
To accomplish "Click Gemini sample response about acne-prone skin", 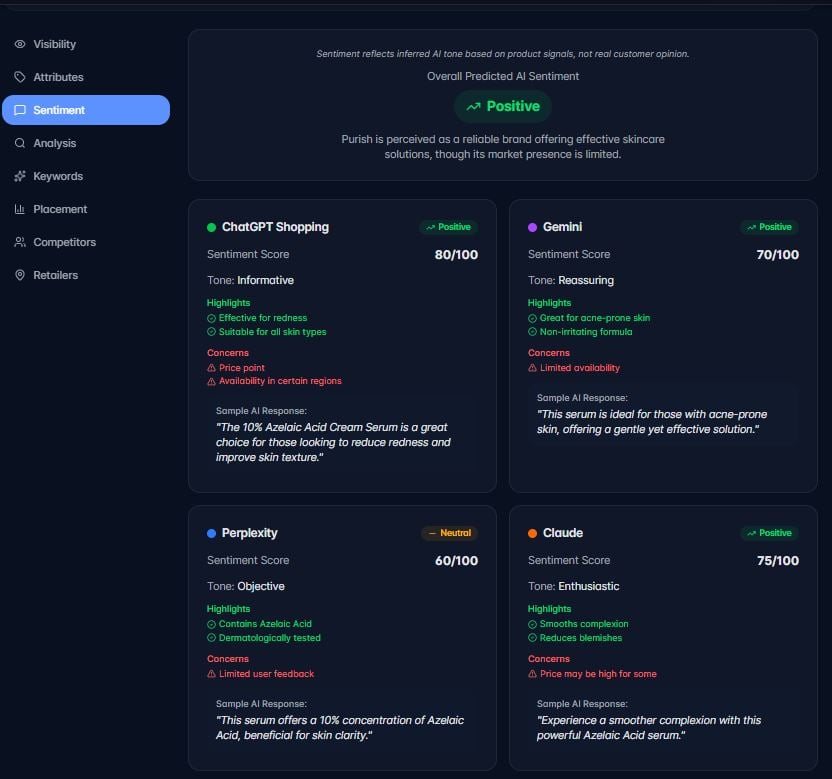I will pyautogui.click(x=652, y=422).
